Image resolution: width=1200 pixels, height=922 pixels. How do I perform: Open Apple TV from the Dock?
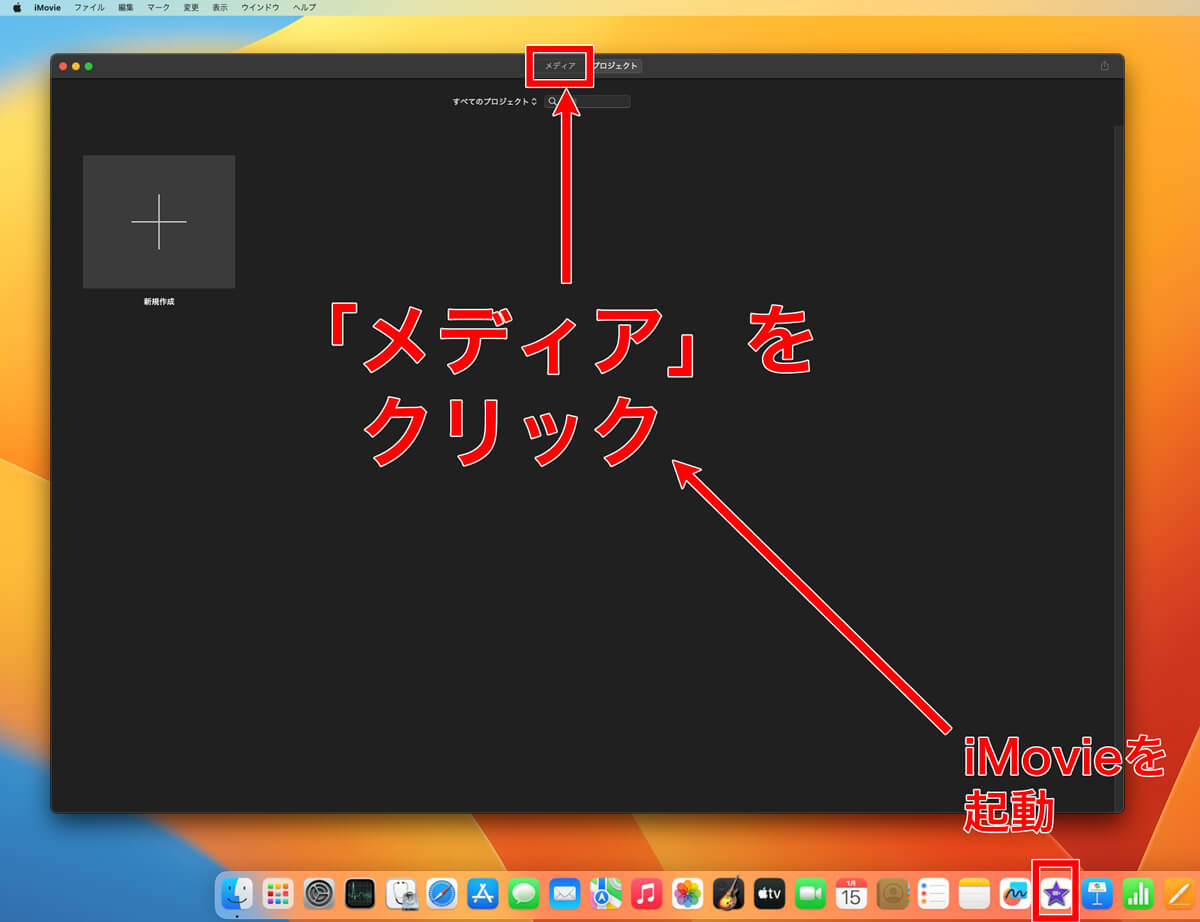(770, 892)
